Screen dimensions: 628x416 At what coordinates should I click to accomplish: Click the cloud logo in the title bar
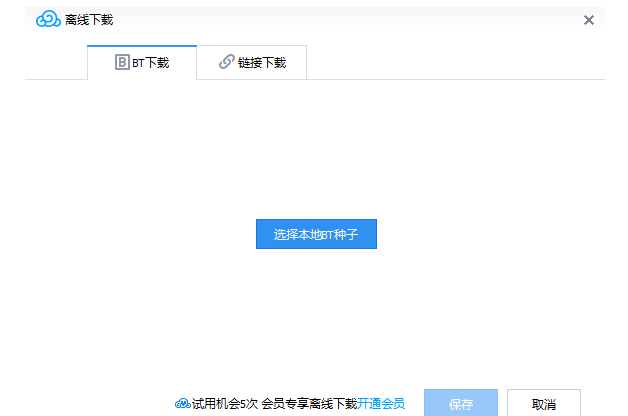click(x=48, y=20)
